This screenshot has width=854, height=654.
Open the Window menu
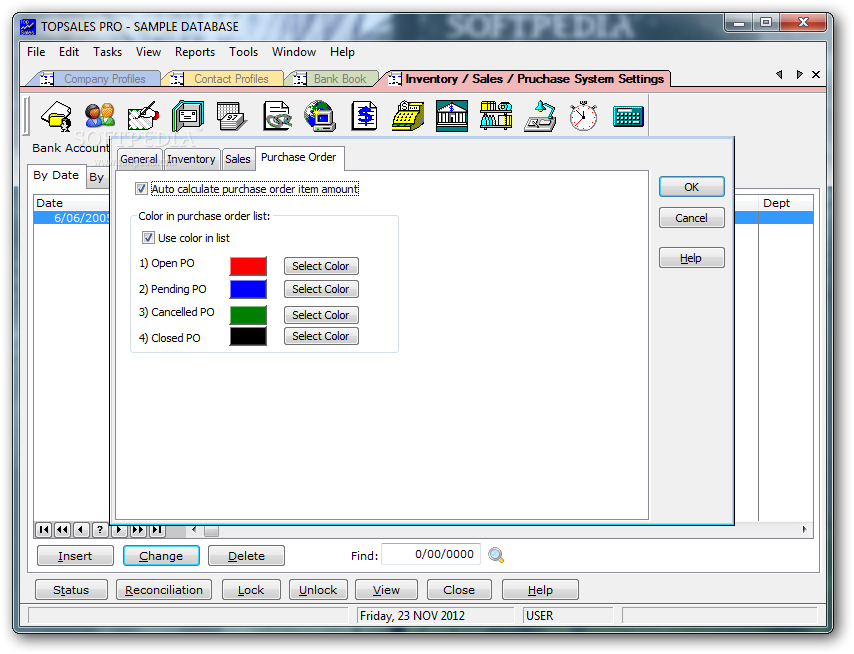pos(294,52)
